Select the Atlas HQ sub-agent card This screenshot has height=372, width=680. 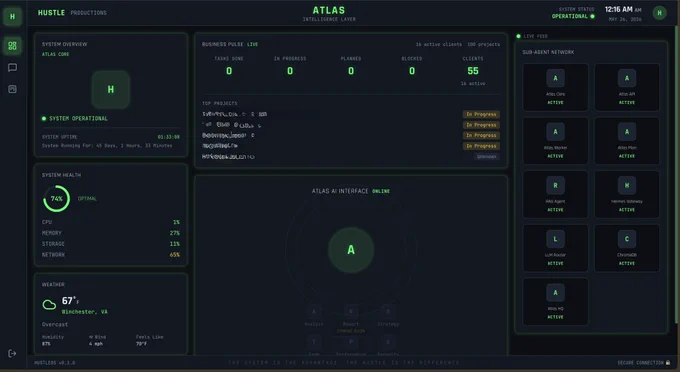point(556,302)
